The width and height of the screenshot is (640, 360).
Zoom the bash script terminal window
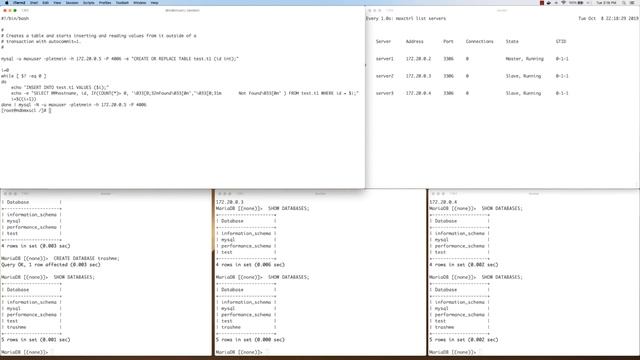15,10
